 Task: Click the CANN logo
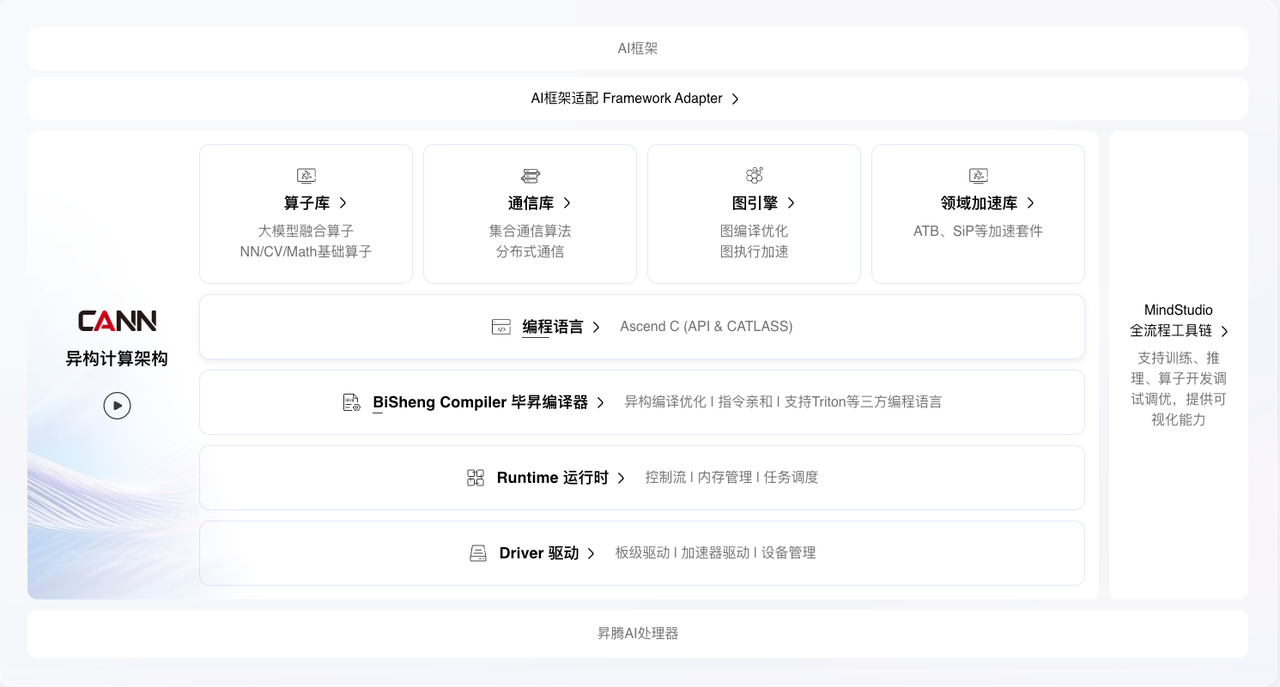pos(117,321)
